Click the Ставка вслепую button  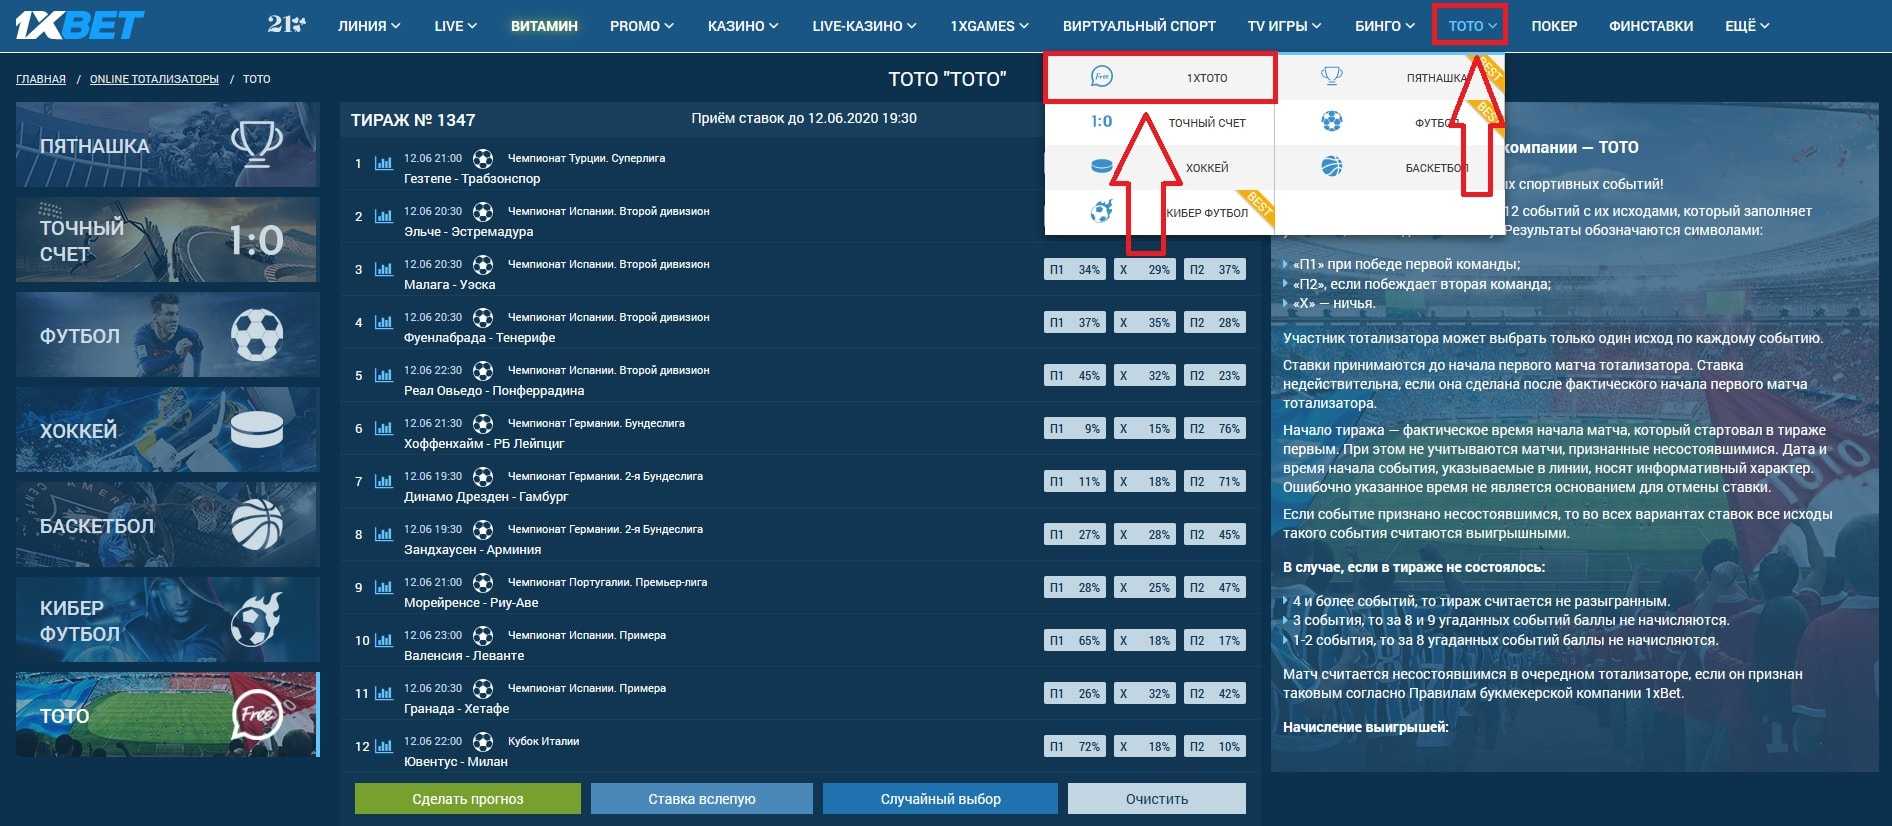pos(702,799)
